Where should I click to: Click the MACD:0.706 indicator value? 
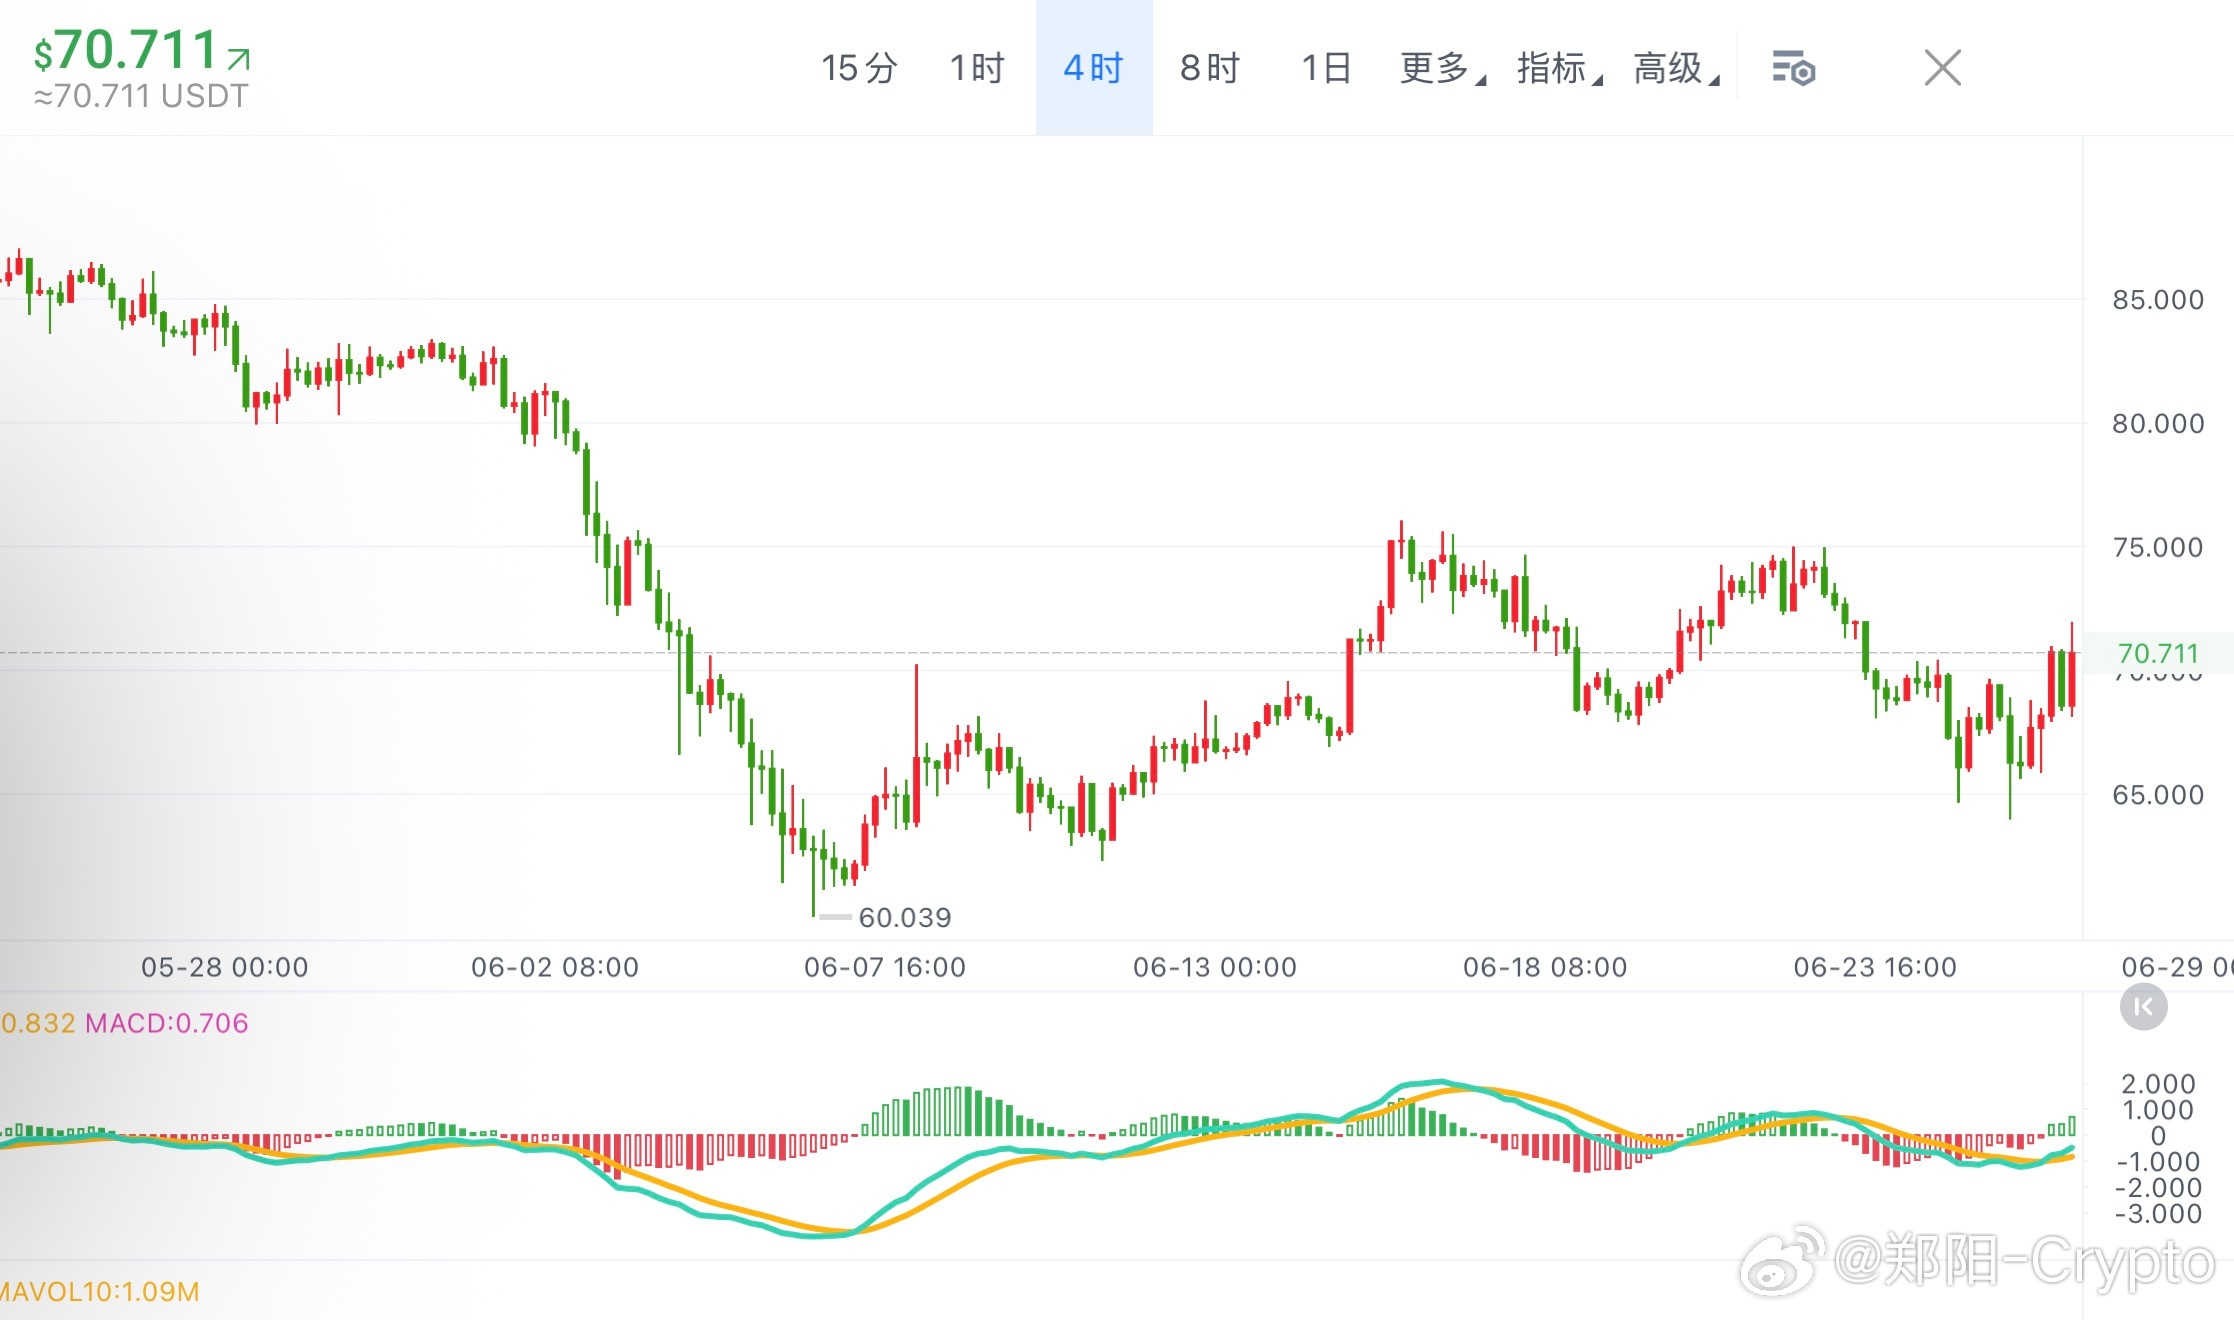click(167, 1023)
